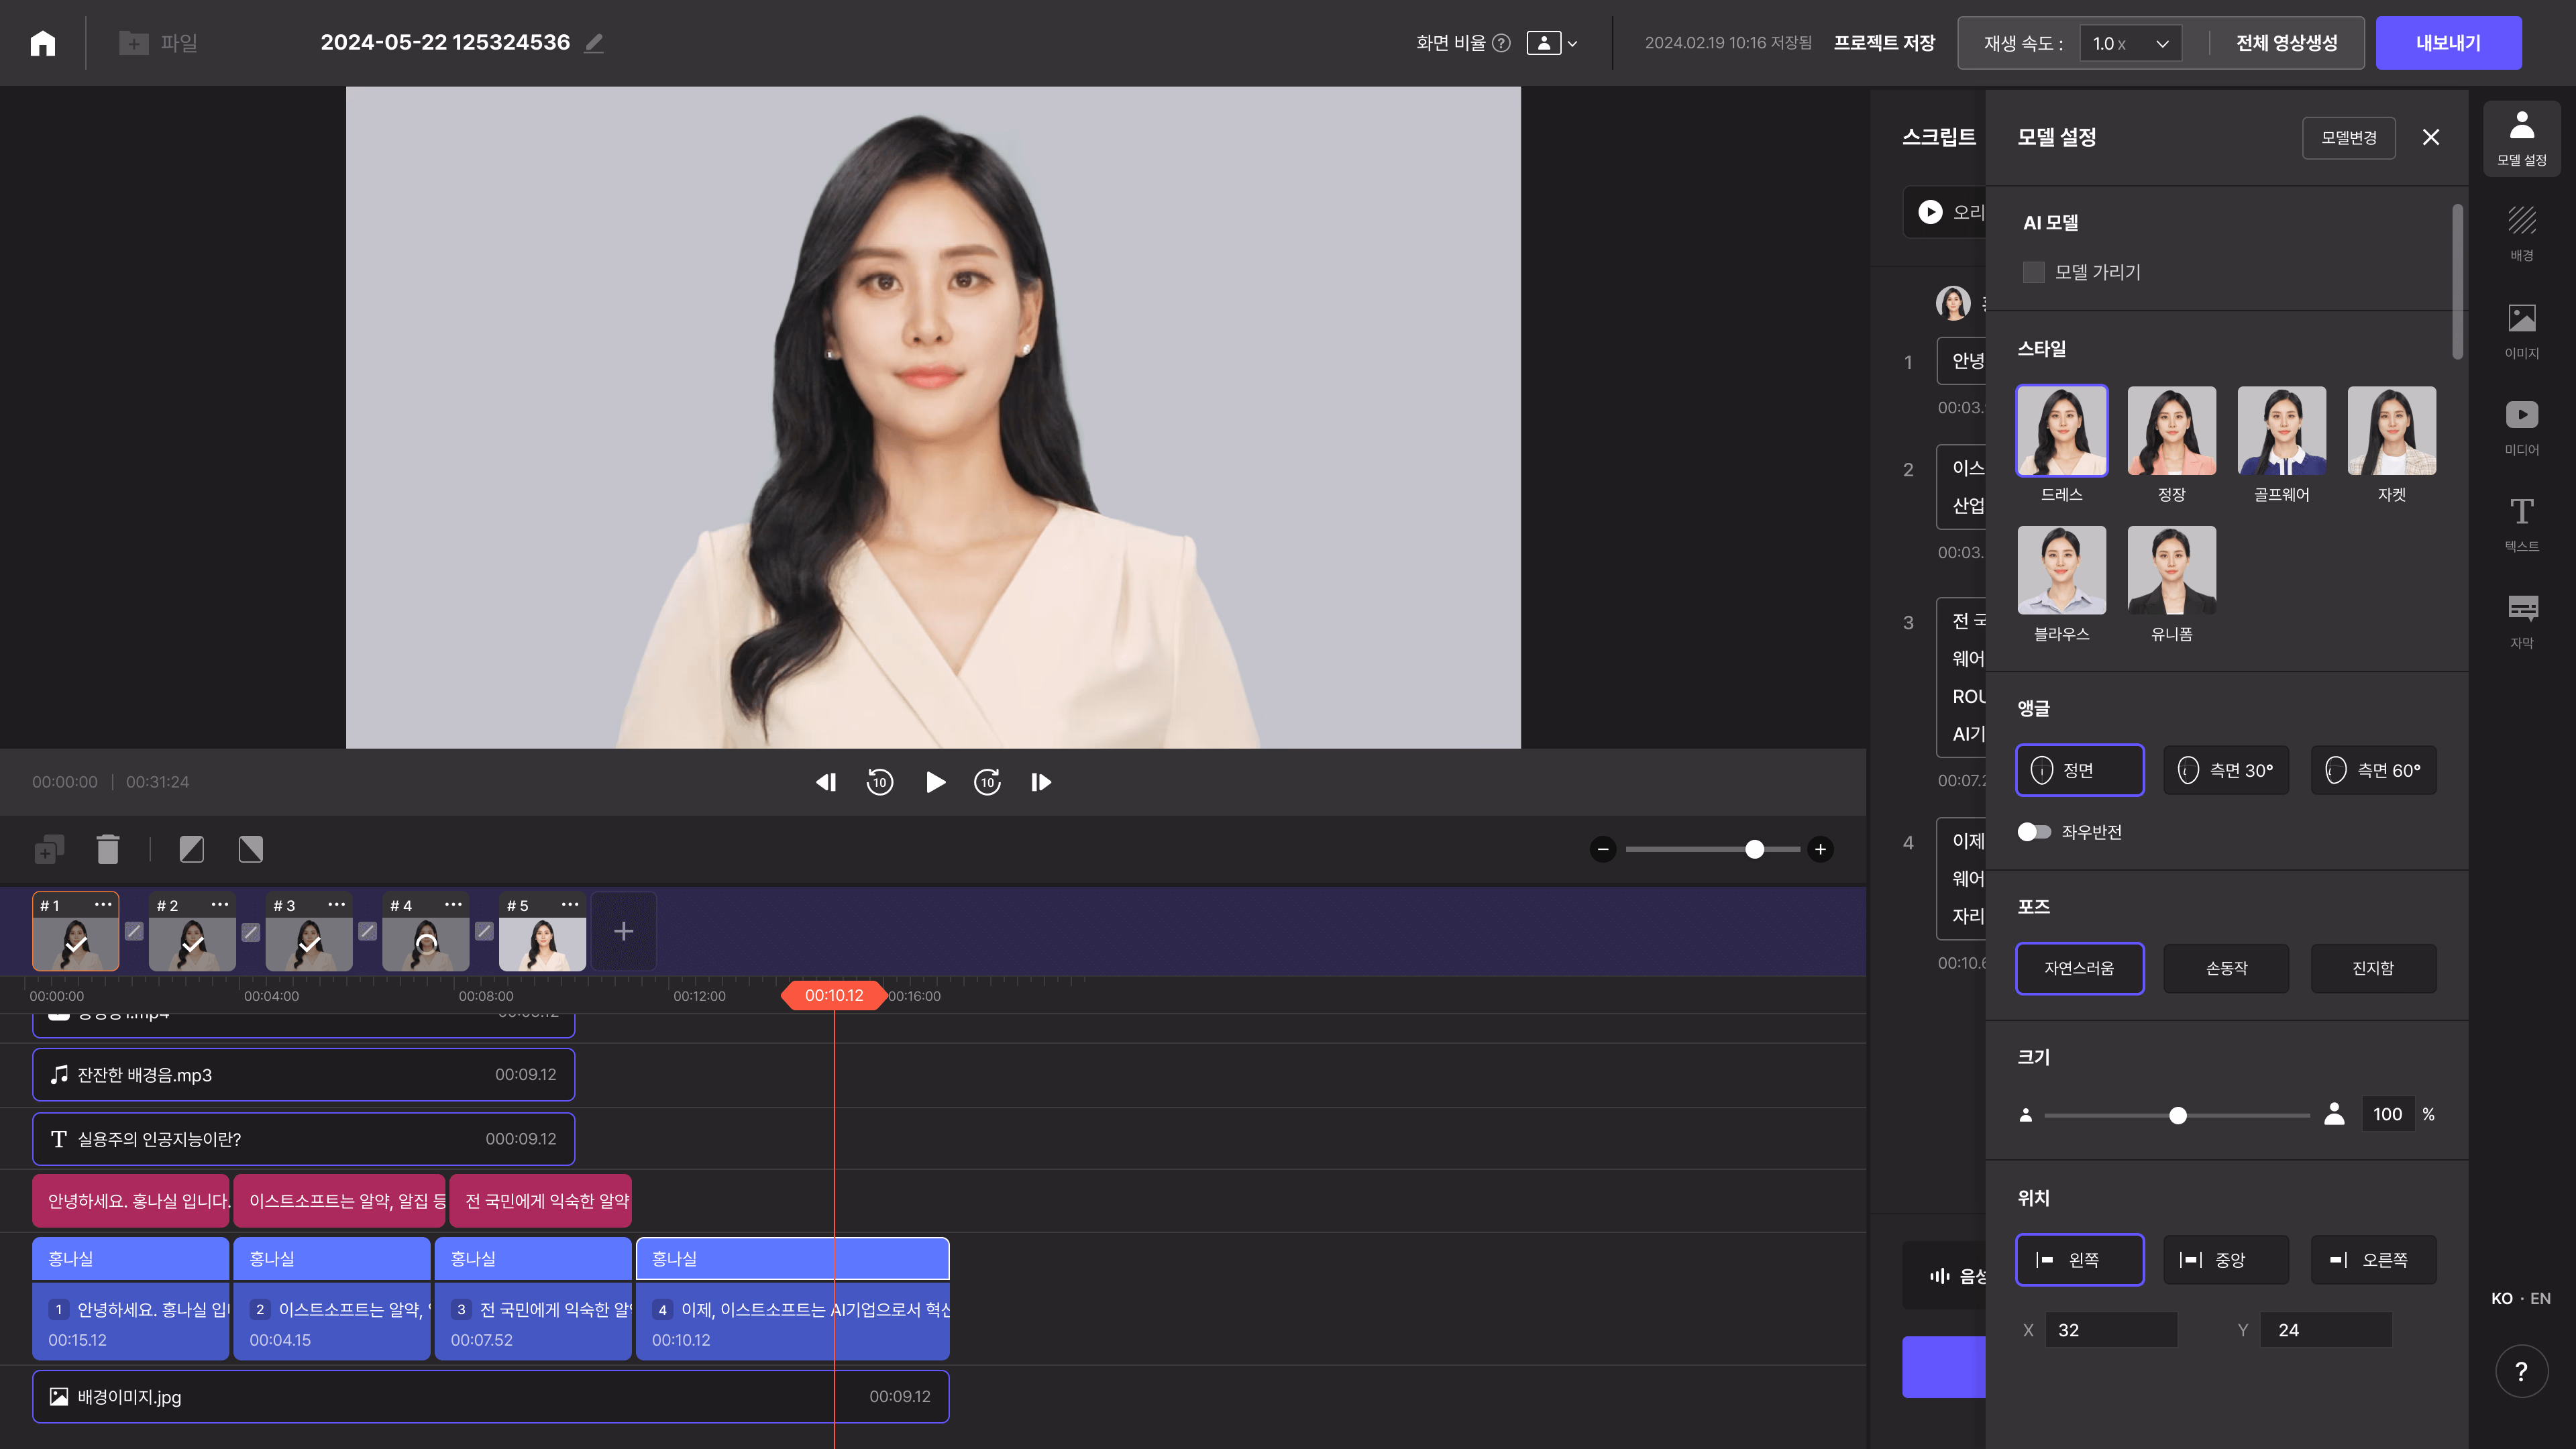Click the pencil icon to rename project
The height and width of the screenshot is (1449, 2576).
click(594, 43)
